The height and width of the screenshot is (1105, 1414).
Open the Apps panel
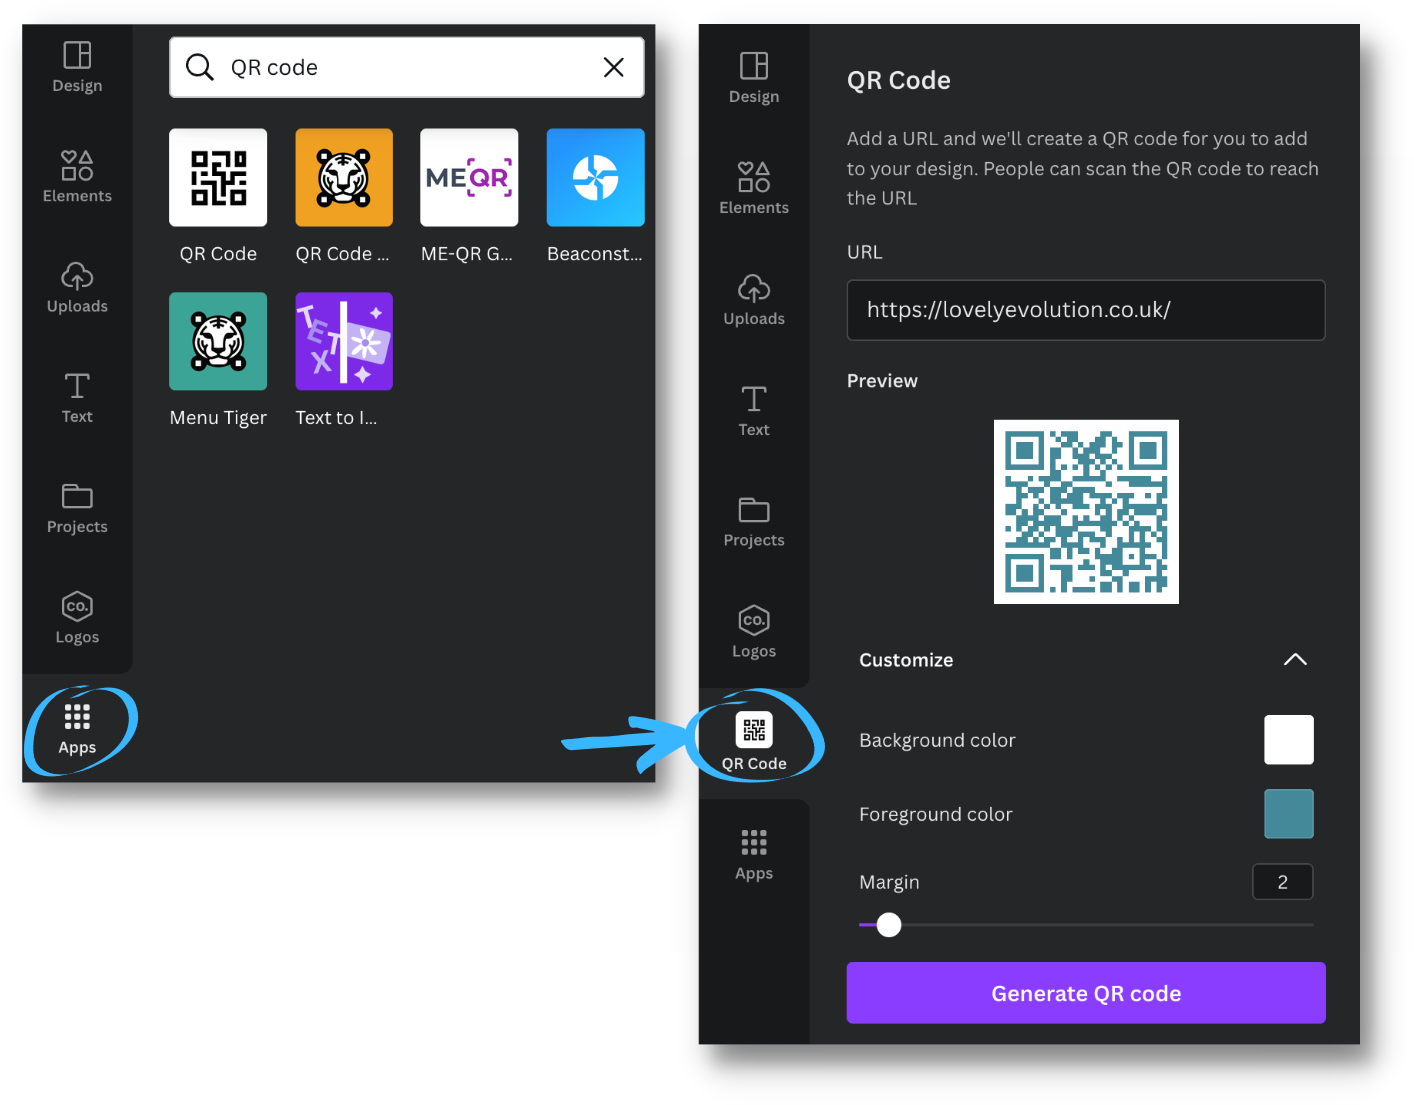[x=76, y=728]
